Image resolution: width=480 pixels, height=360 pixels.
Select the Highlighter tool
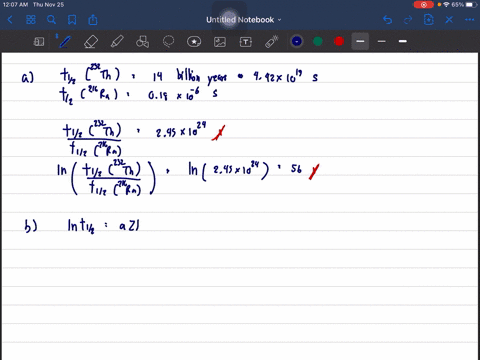pyautogui.click(x=117, y=42)
